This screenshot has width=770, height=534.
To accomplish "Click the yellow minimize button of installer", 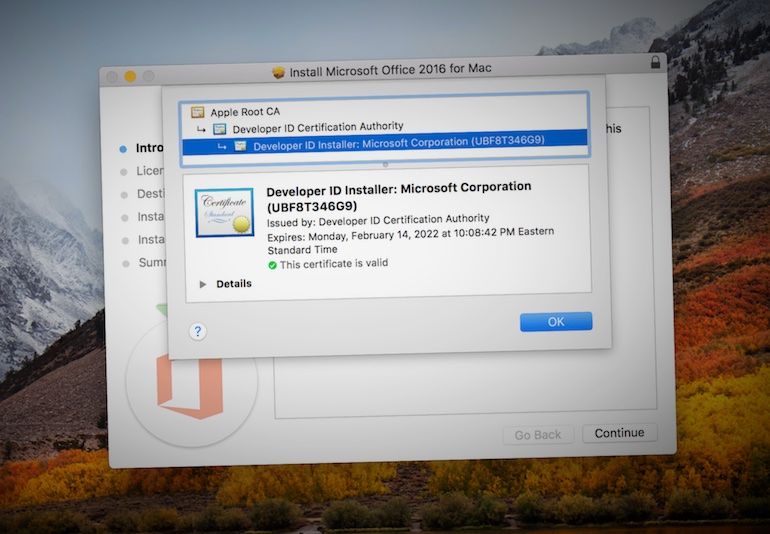I will point(130,76).
